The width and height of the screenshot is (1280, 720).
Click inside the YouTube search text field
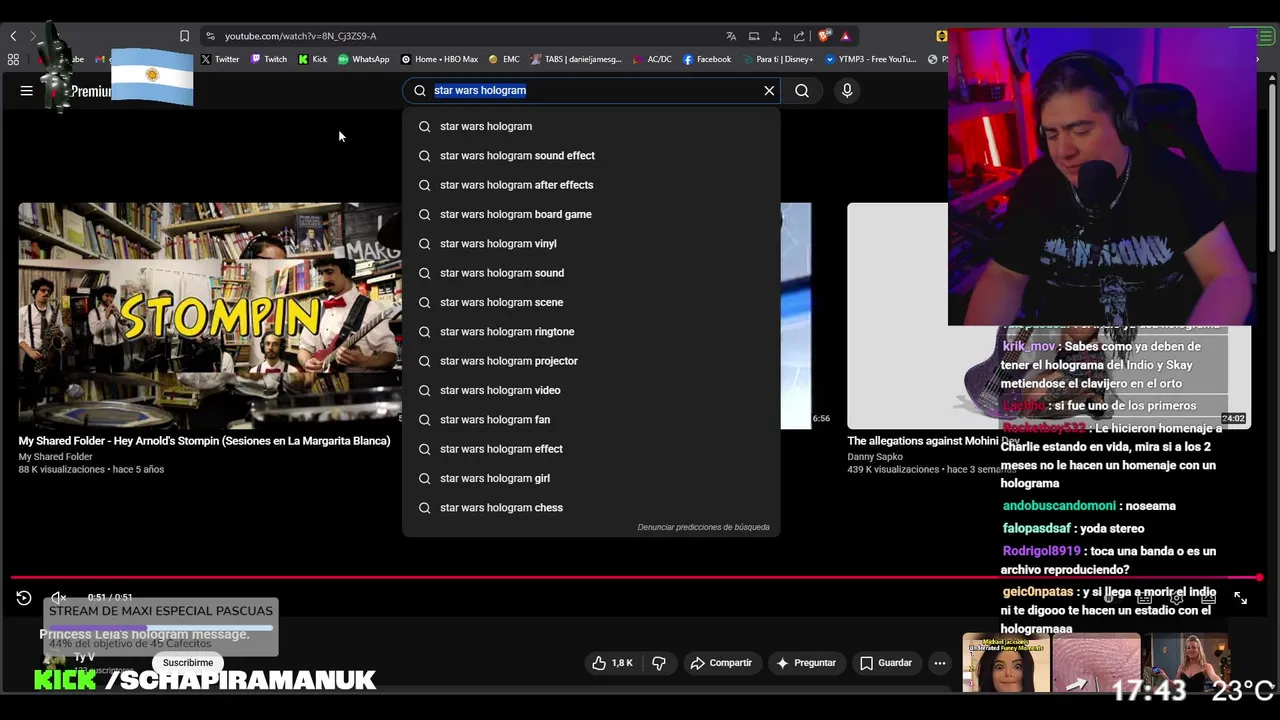[x=595, y=91]
